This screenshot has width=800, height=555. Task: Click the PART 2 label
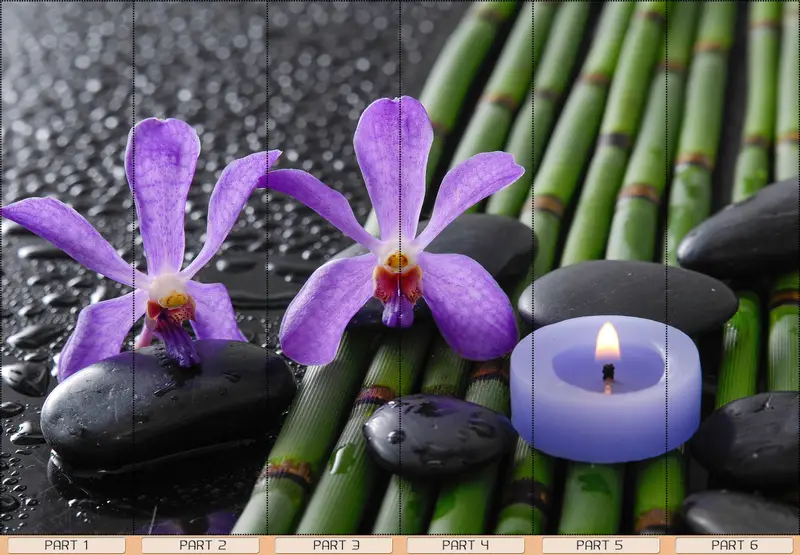[200, 545]
